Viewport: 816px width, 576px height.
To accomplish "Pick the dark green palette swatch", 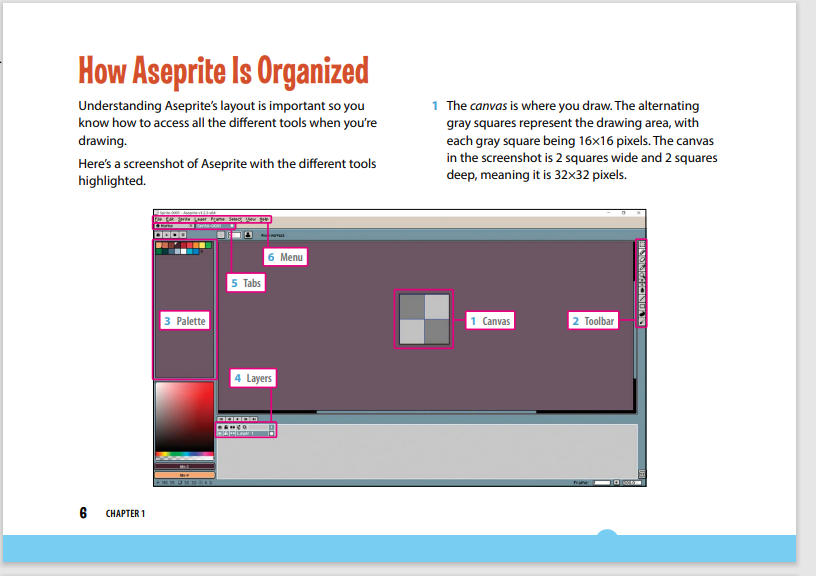I will click(159, 251).
